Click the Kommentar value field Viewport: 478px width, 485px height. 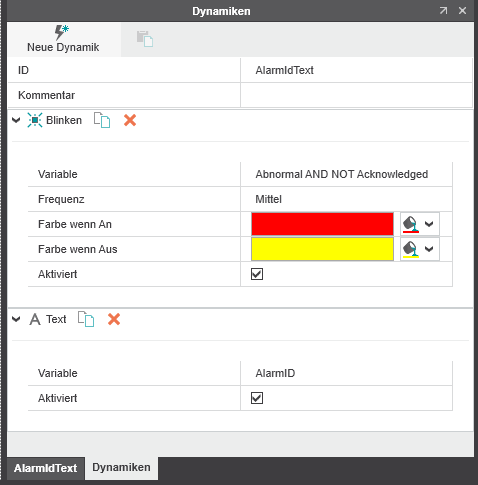356,95
